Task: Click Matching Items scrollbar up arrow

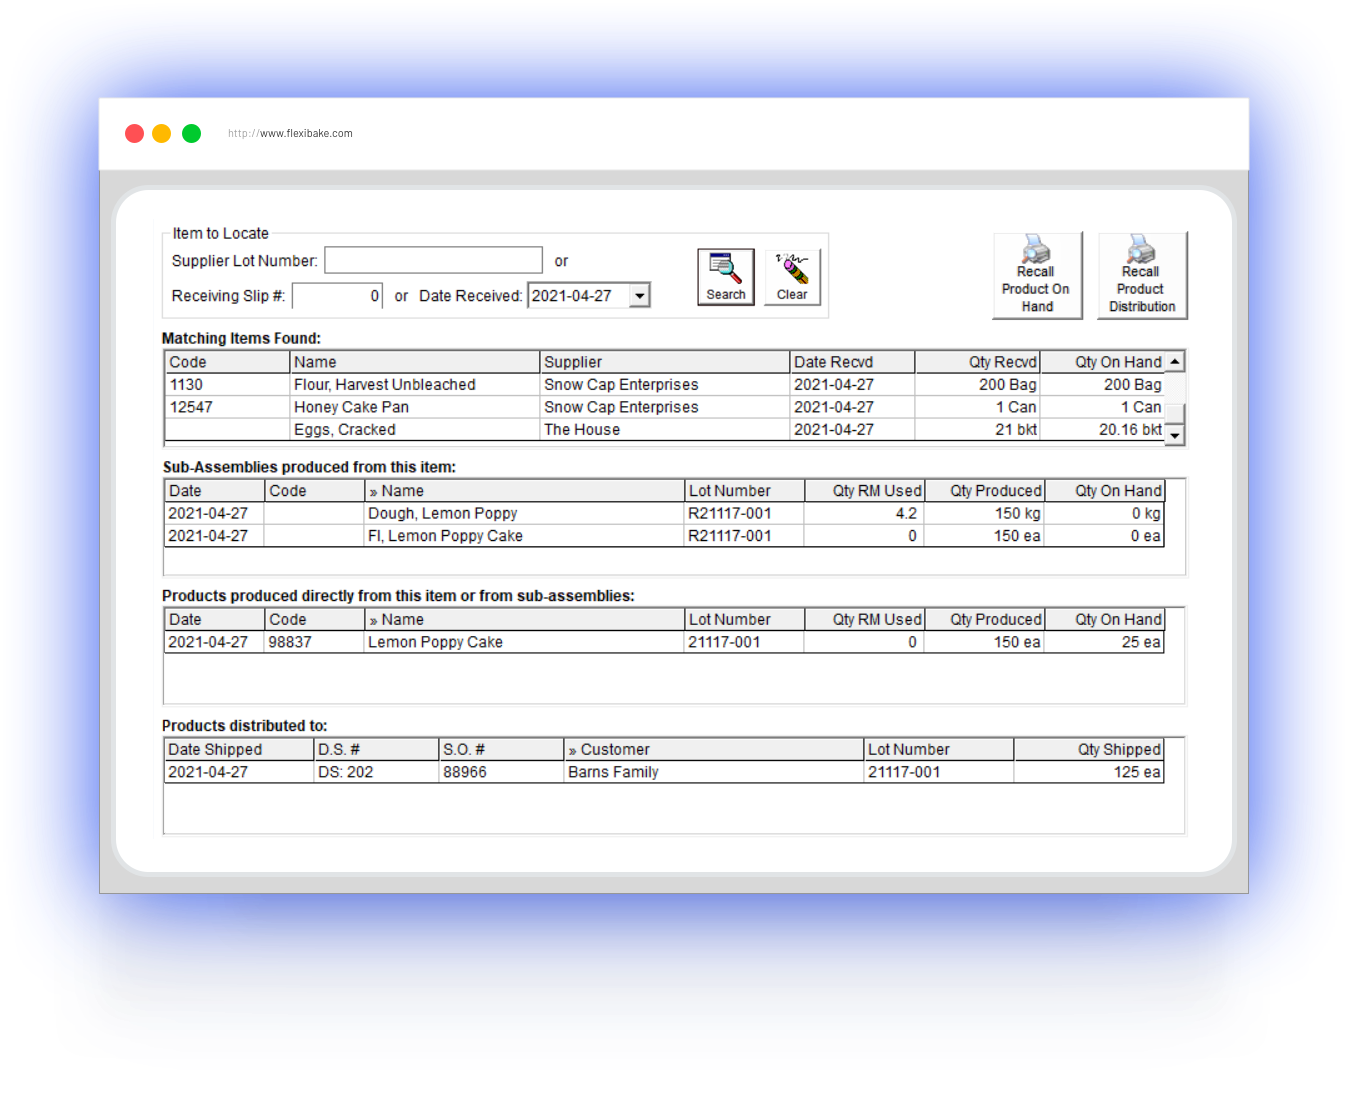Action: [x=1175, y=362]
